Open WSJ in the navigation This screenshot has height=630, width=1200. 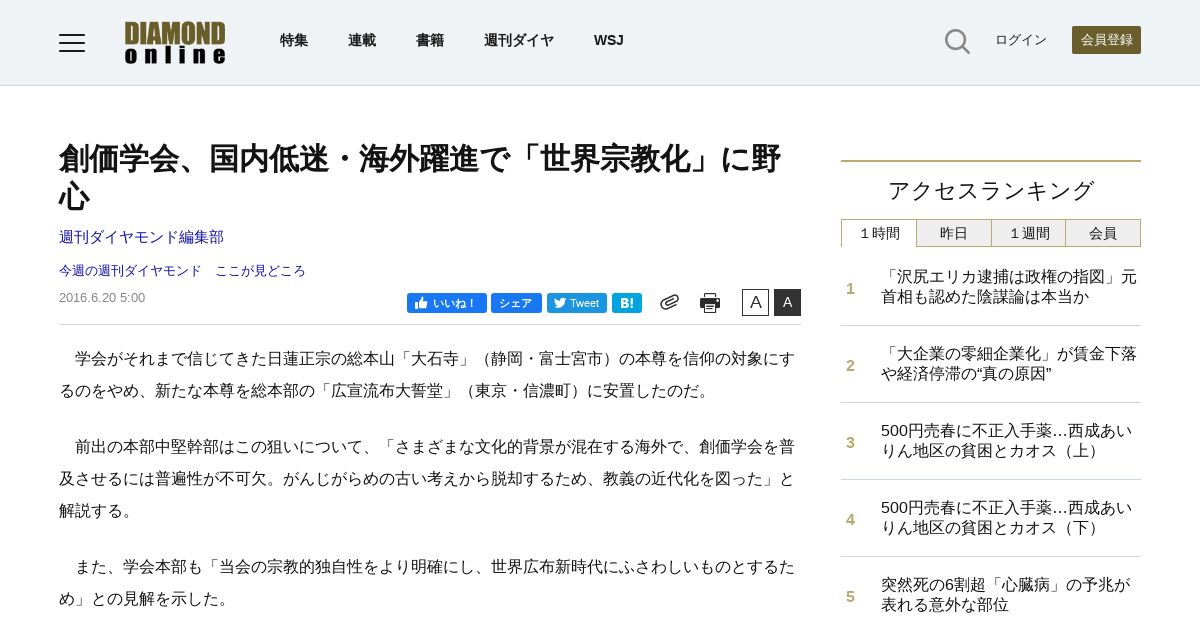(x=608, y=40)
